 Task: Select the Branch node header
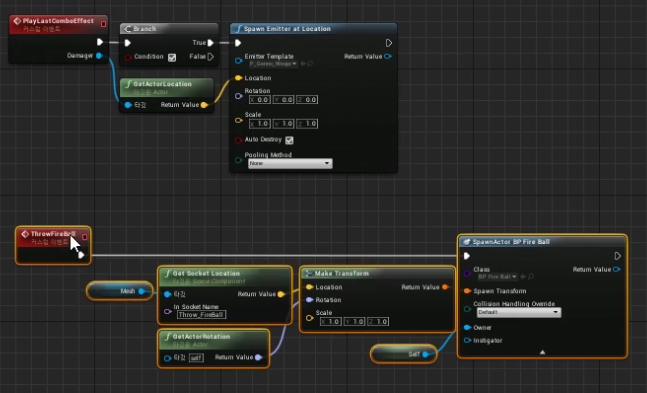point(169,28)
